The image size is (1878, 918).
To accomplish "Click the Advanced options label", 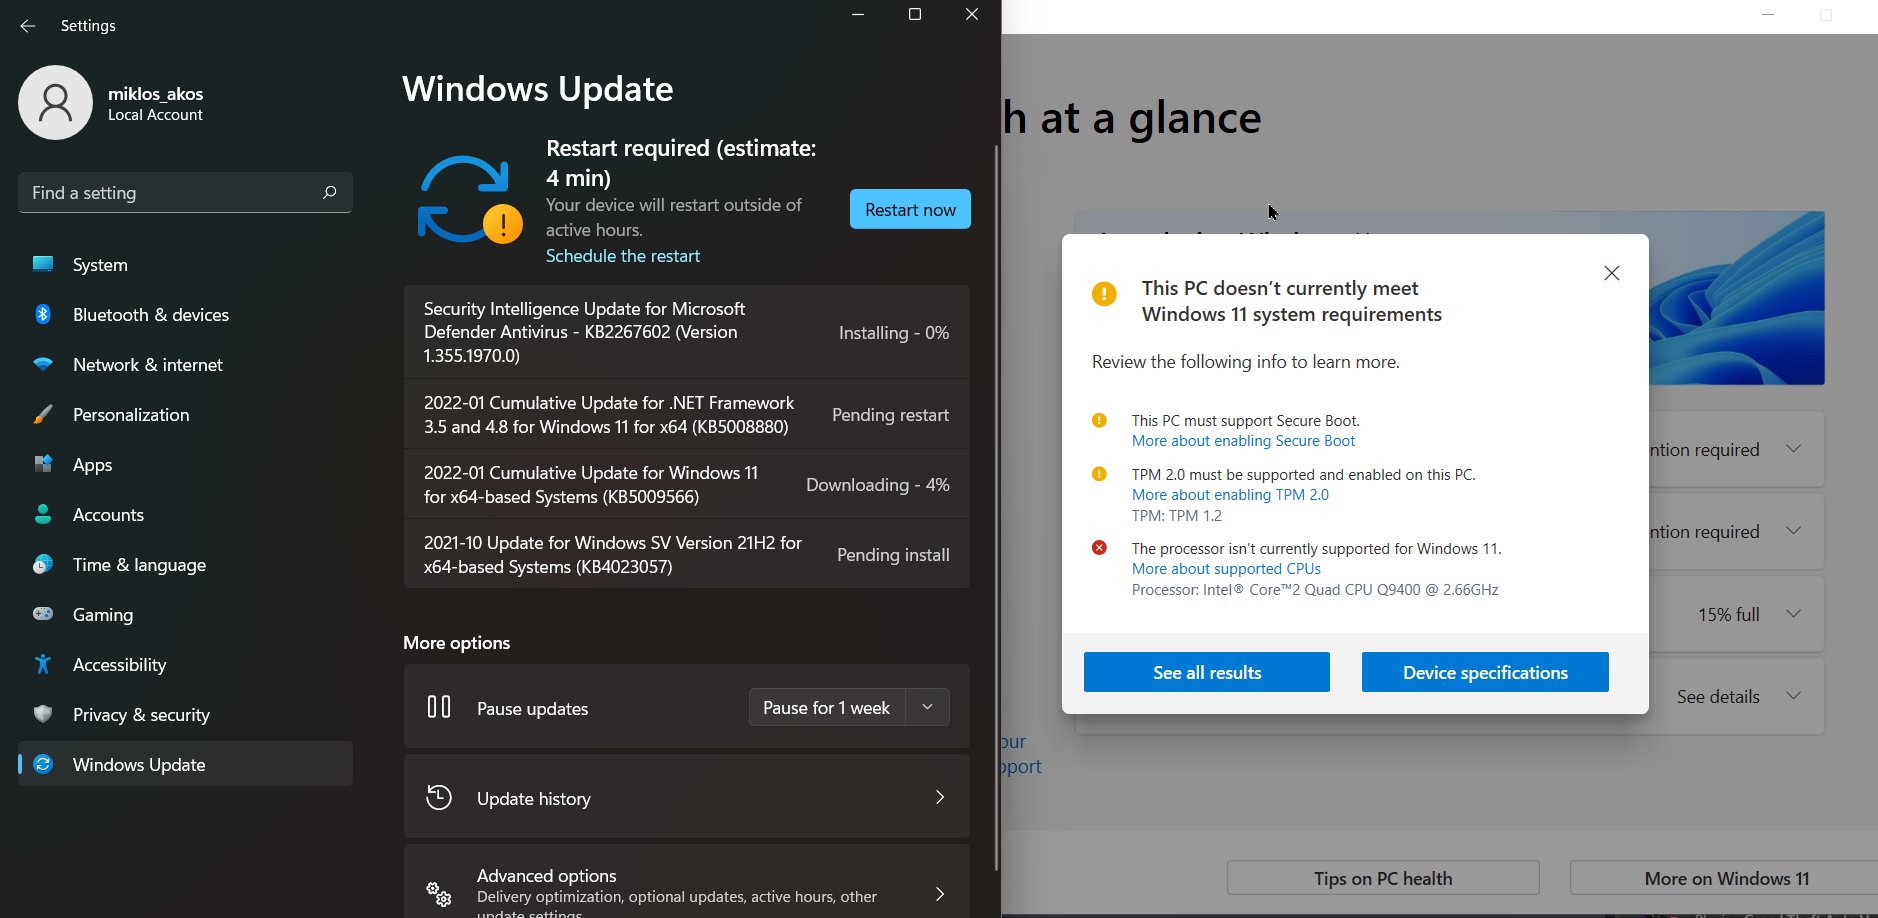I will point(546,875).
